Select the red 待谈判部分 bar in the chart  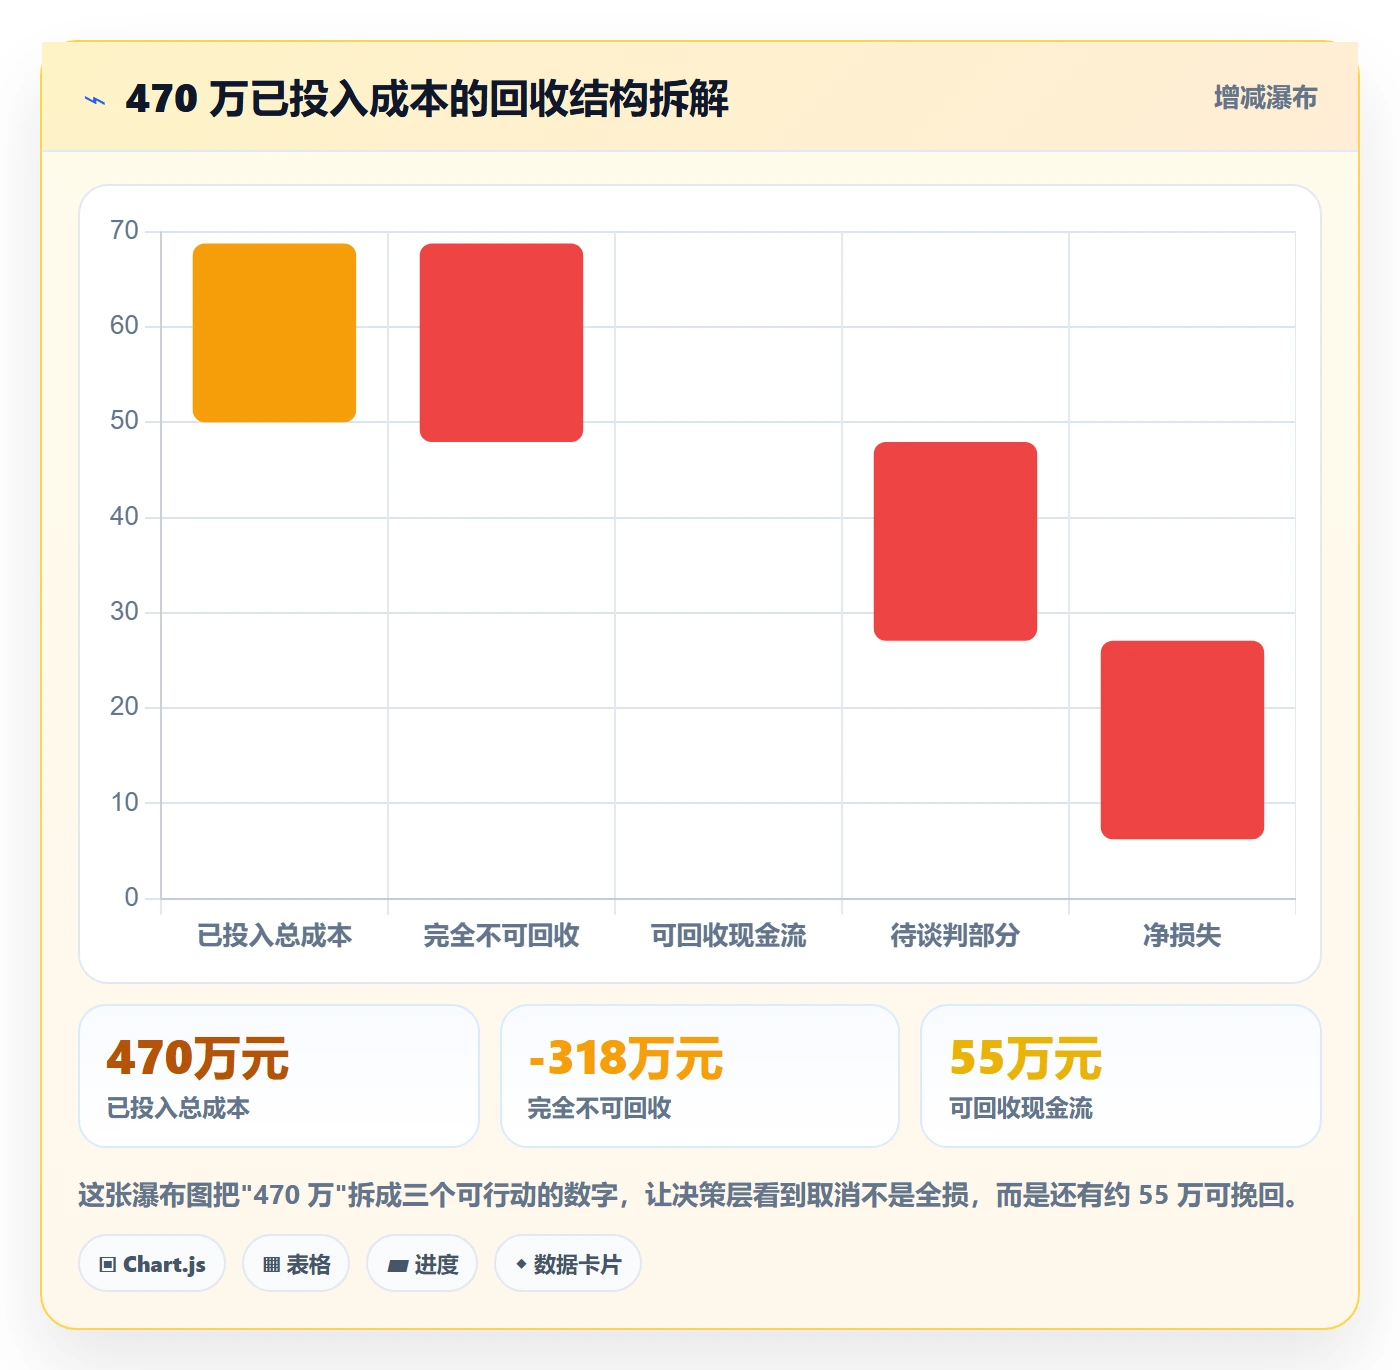point(955,541)
